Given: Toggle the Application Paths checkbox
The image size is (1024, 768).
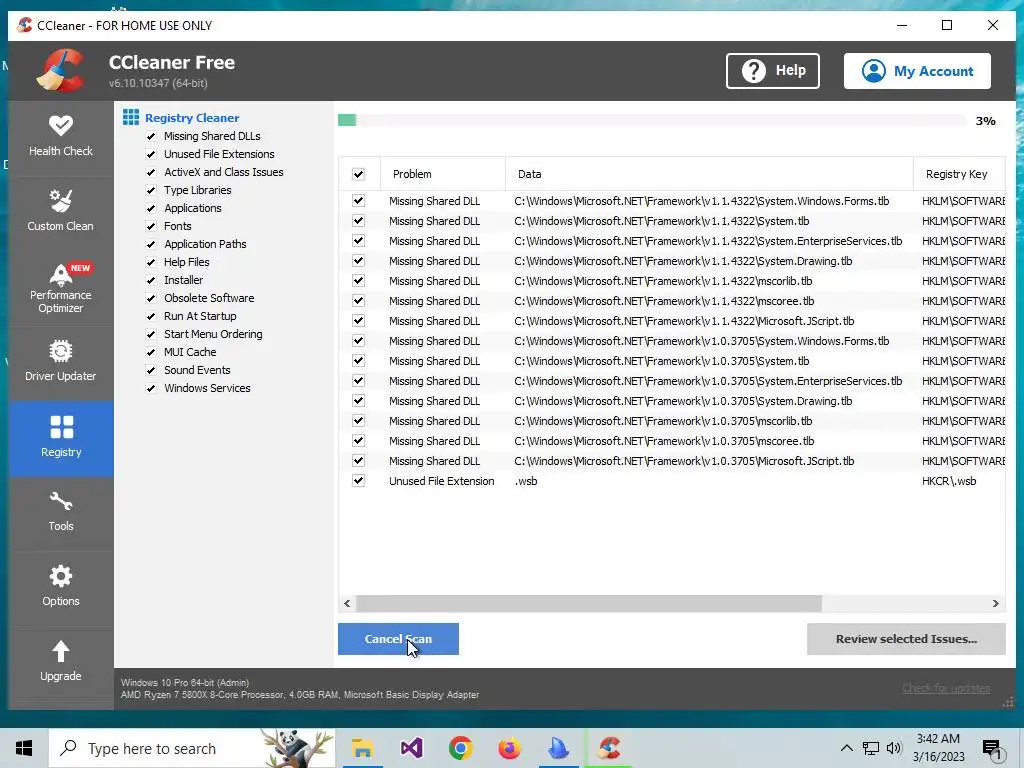Looking at the screenshot, I should 151,244.
